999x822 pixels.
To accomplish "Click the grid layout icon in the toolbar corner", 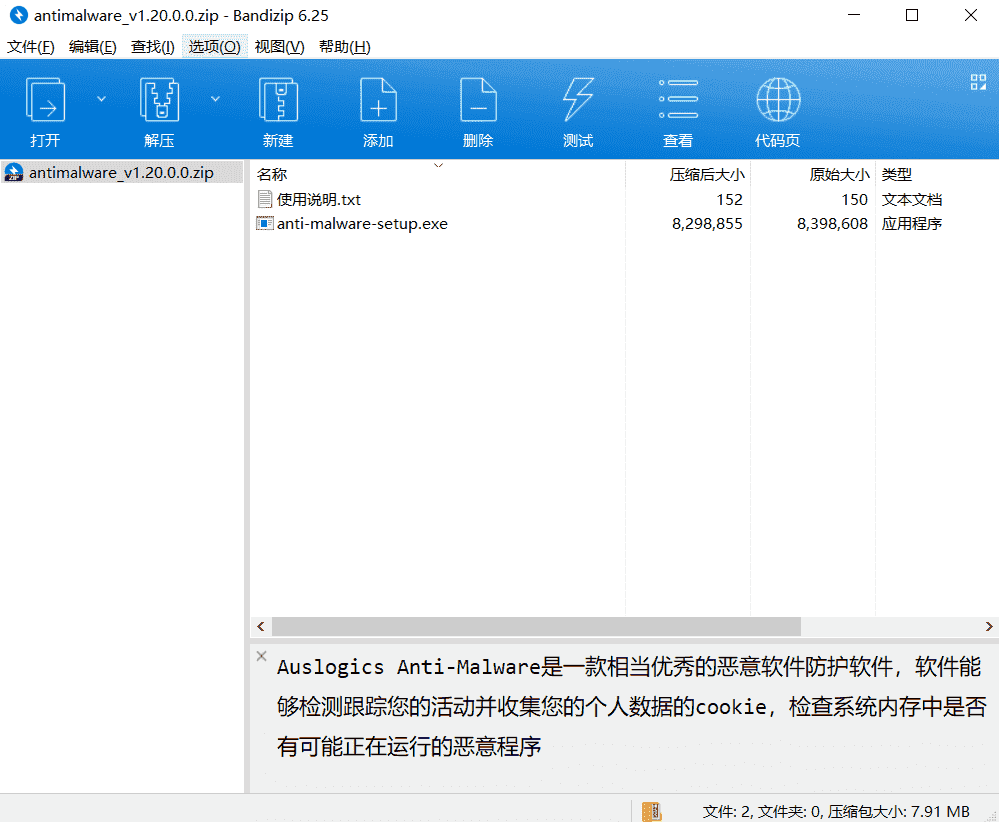I will 978,82.
